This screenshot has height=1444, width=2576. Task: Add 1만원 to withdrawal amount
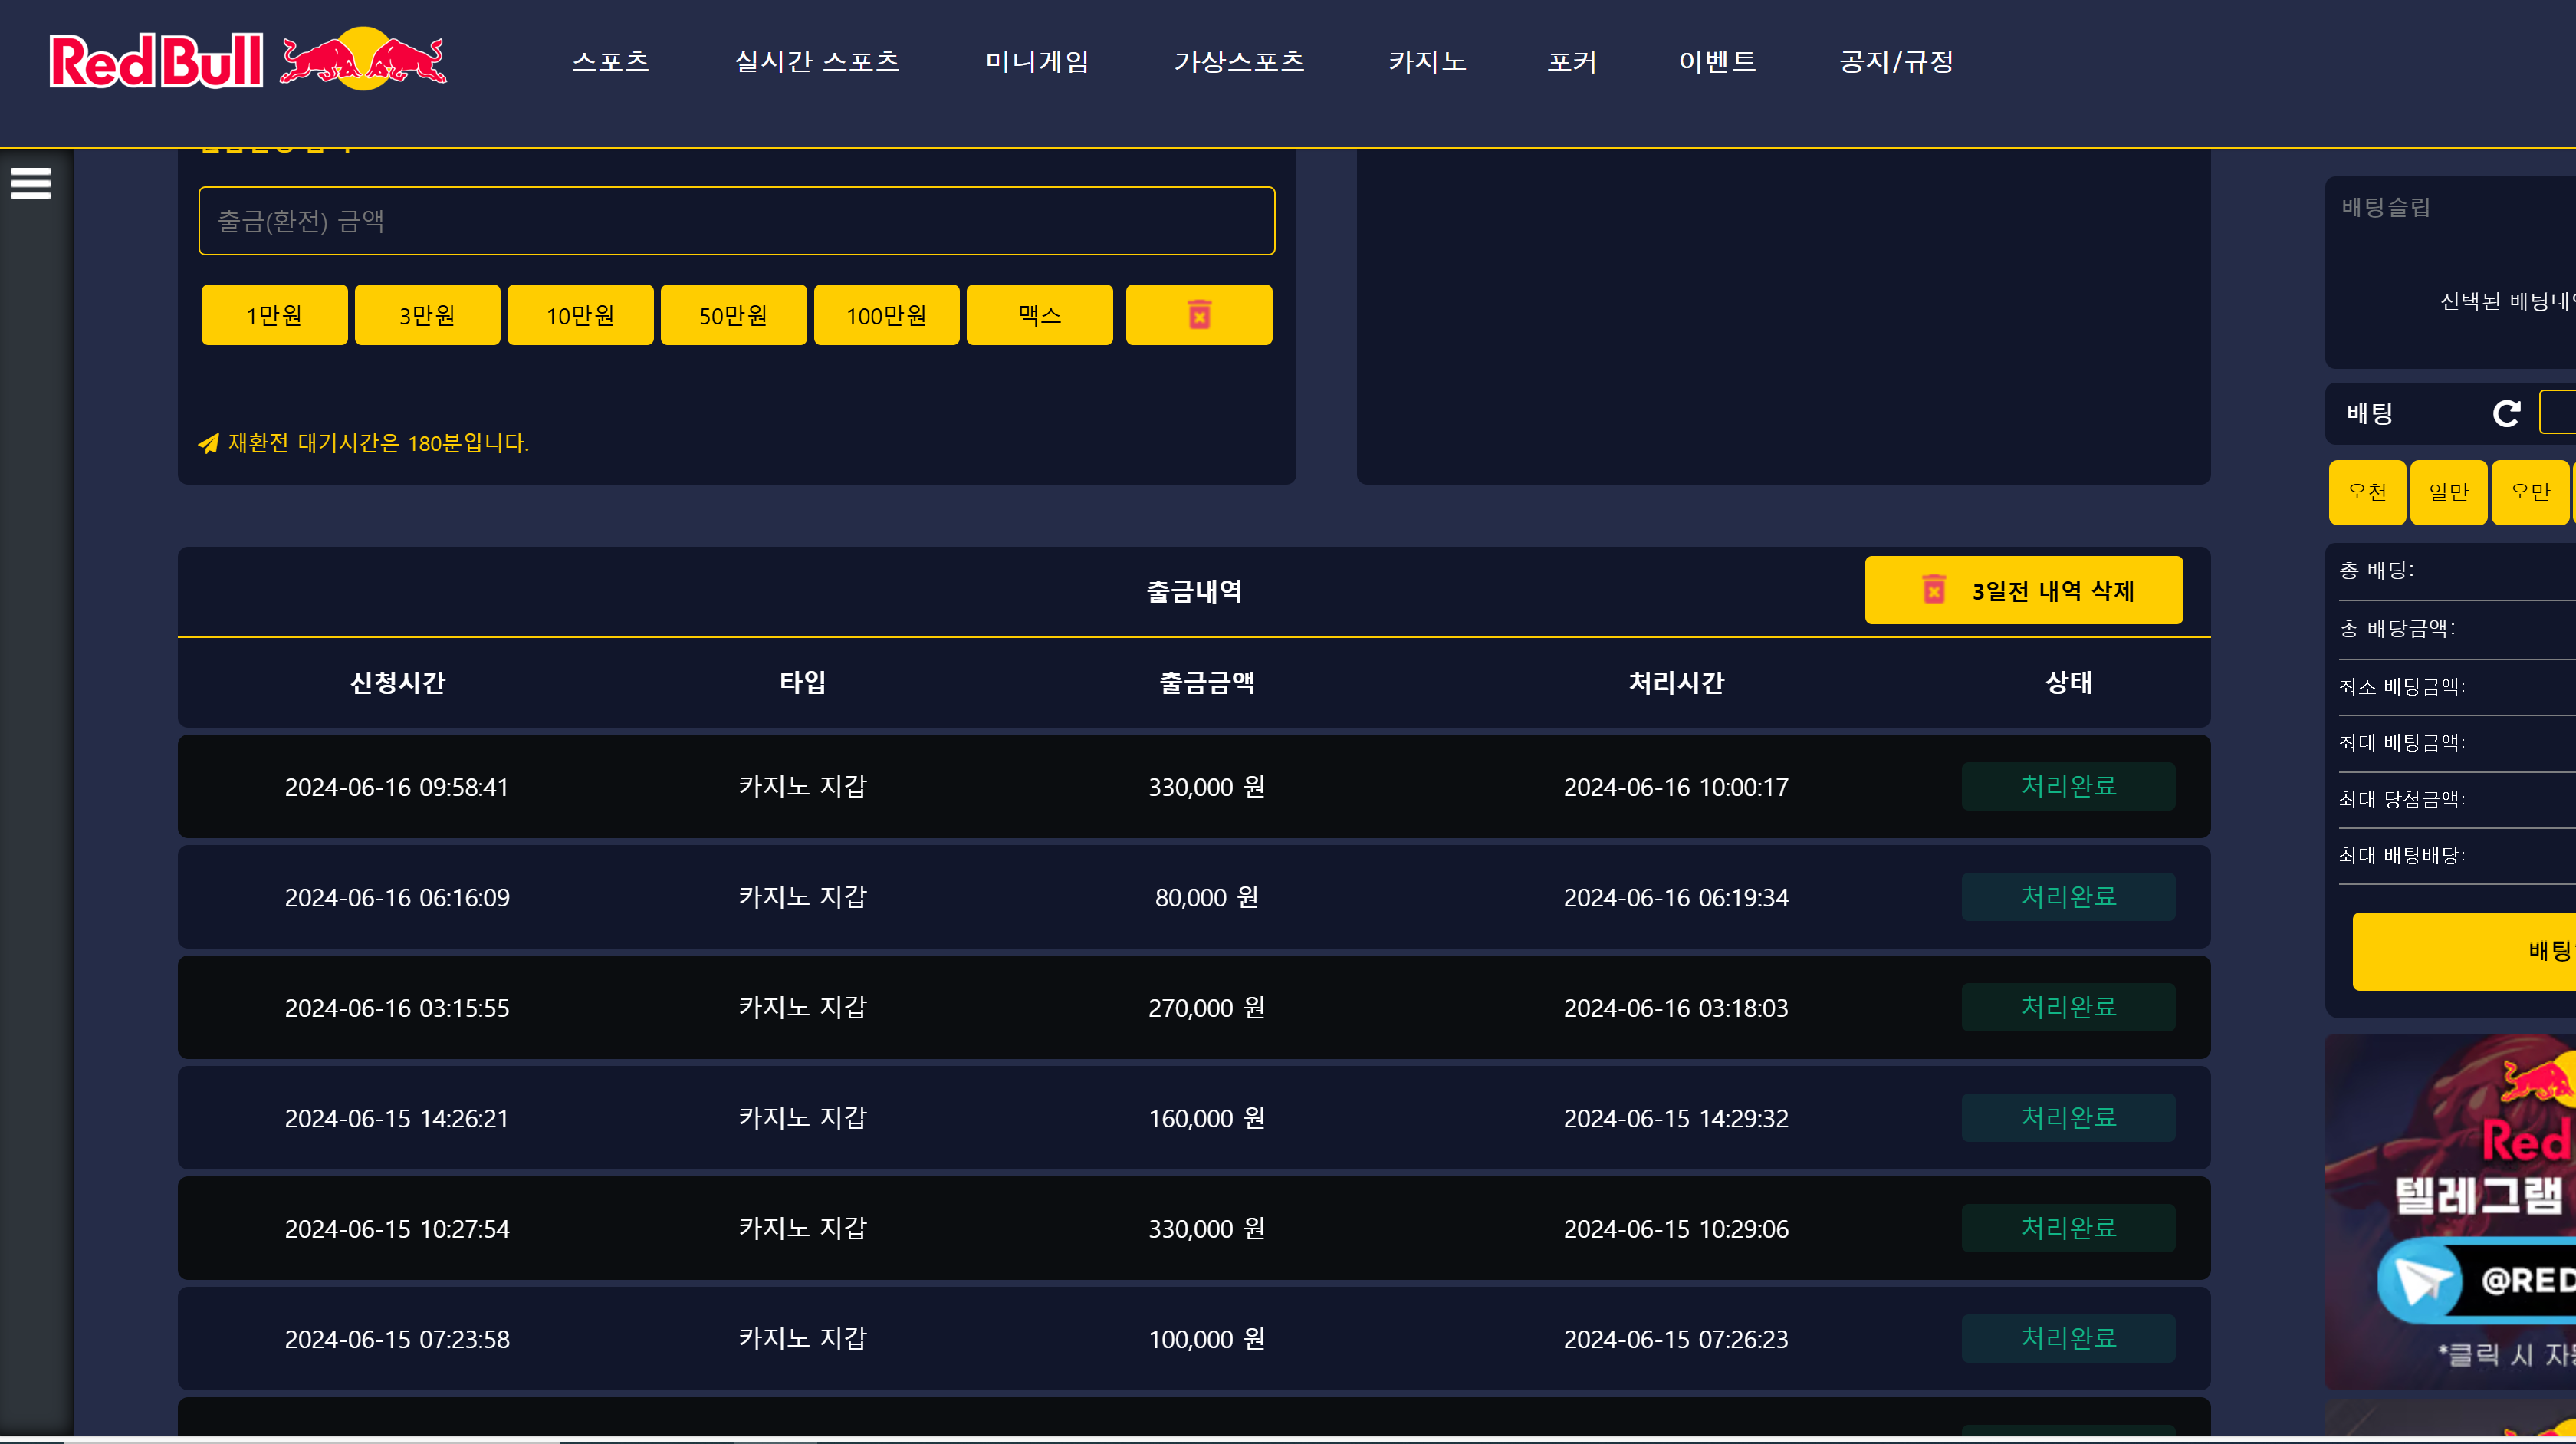274,315
